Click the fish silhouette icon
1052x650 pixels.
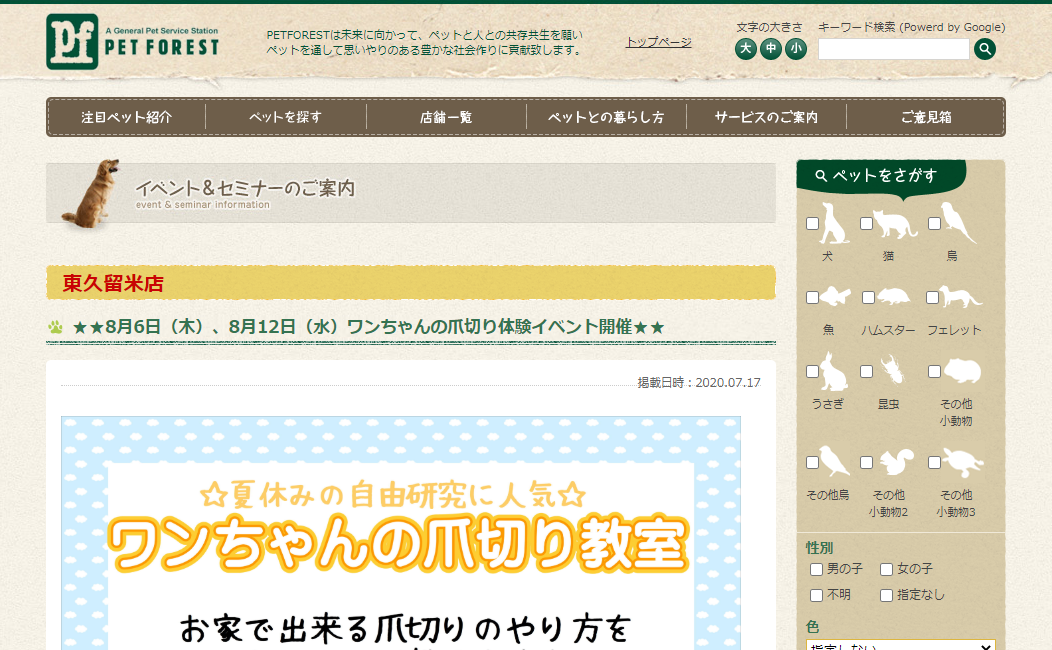pos(836,296)
